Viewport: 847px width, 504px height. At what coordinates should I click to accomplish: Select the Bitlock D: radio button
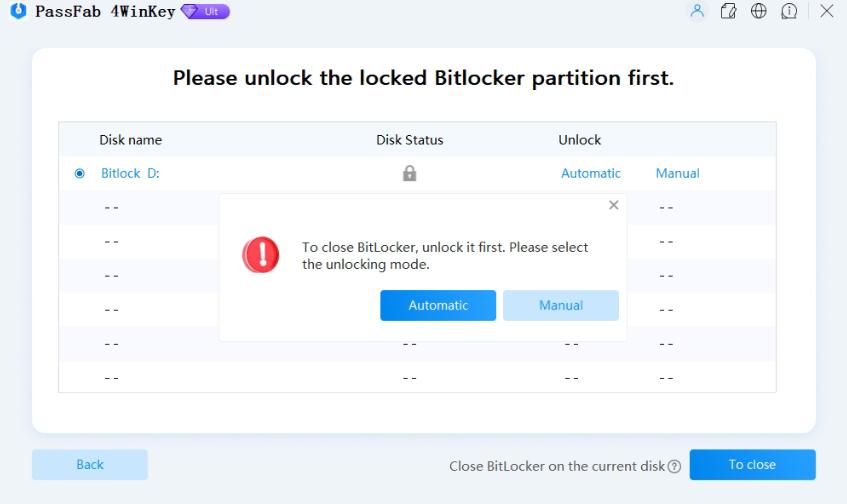click(80, 173)
